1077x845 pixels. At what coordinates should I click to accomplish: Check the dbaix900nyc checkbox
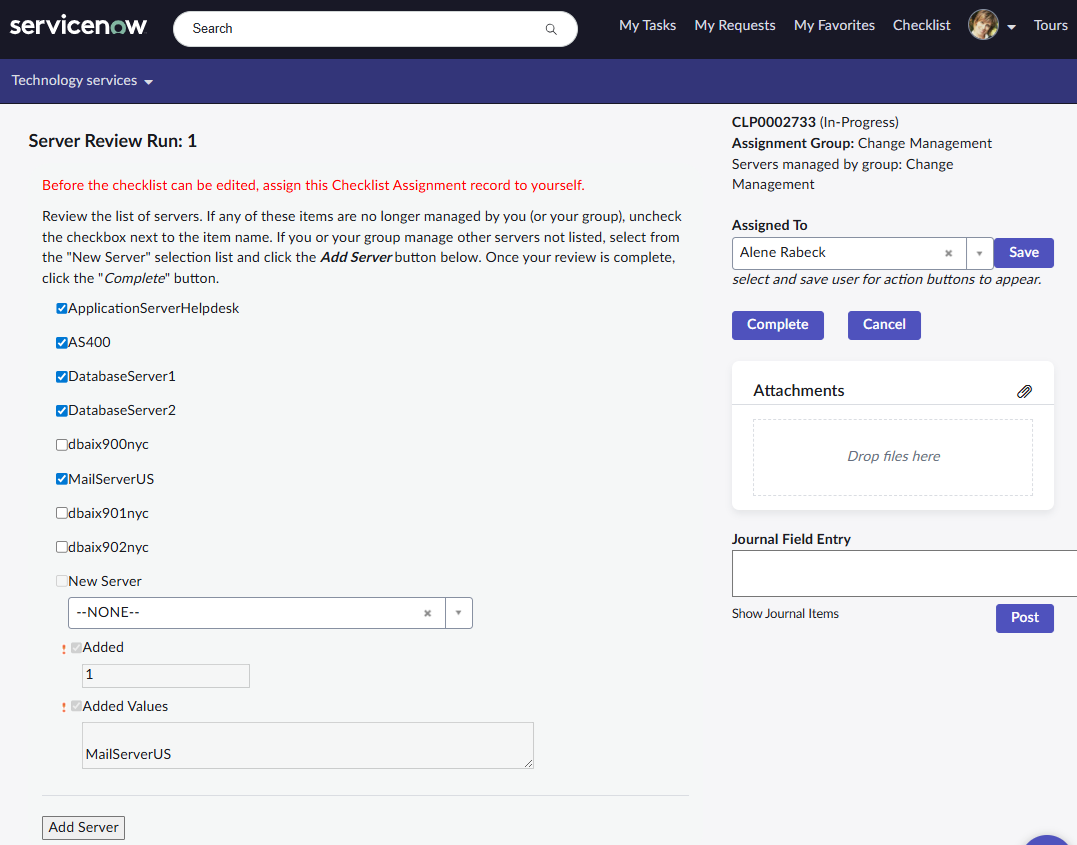[62, 444]
